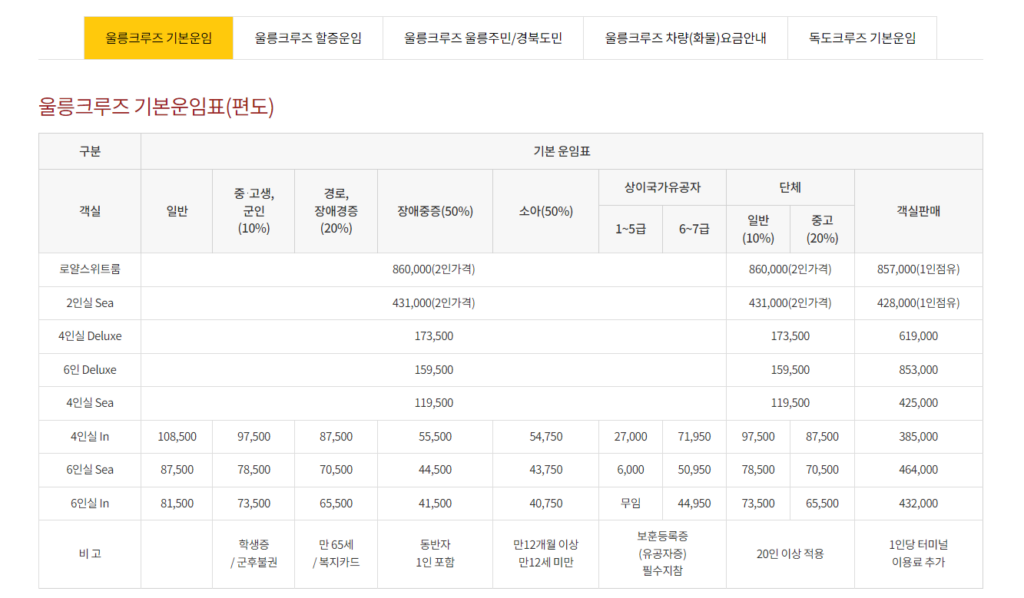Click the 425,000 room sale price

(x=918, y=403)
